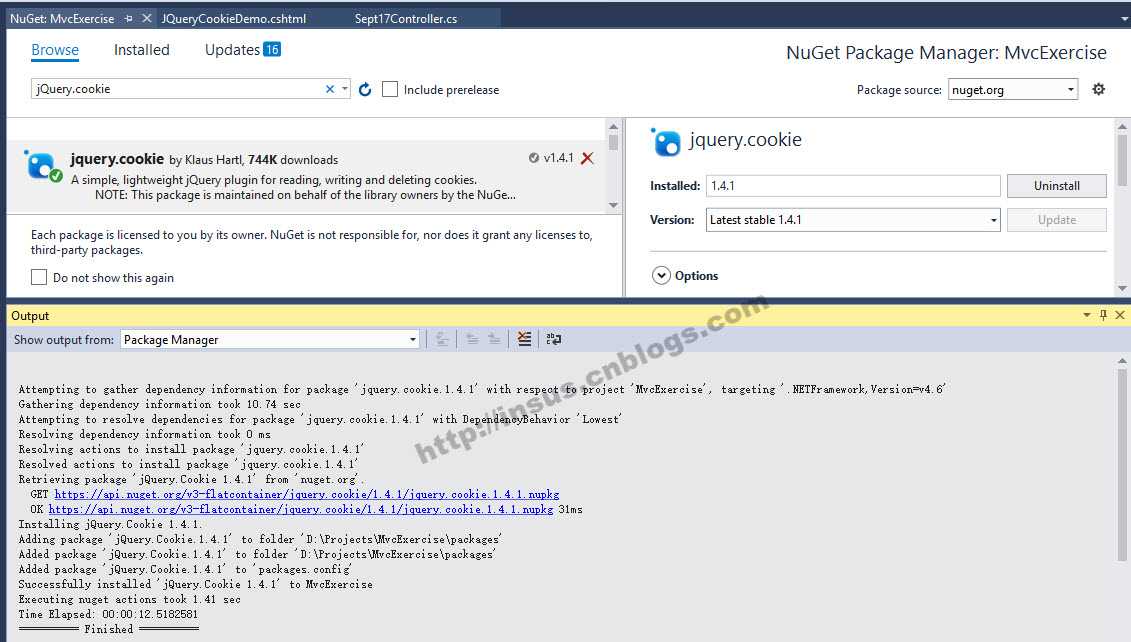Viewport: 1131px width, 642px height.
Task: Click 'by Klaus Hartl' author text
Action: point(206,159)
